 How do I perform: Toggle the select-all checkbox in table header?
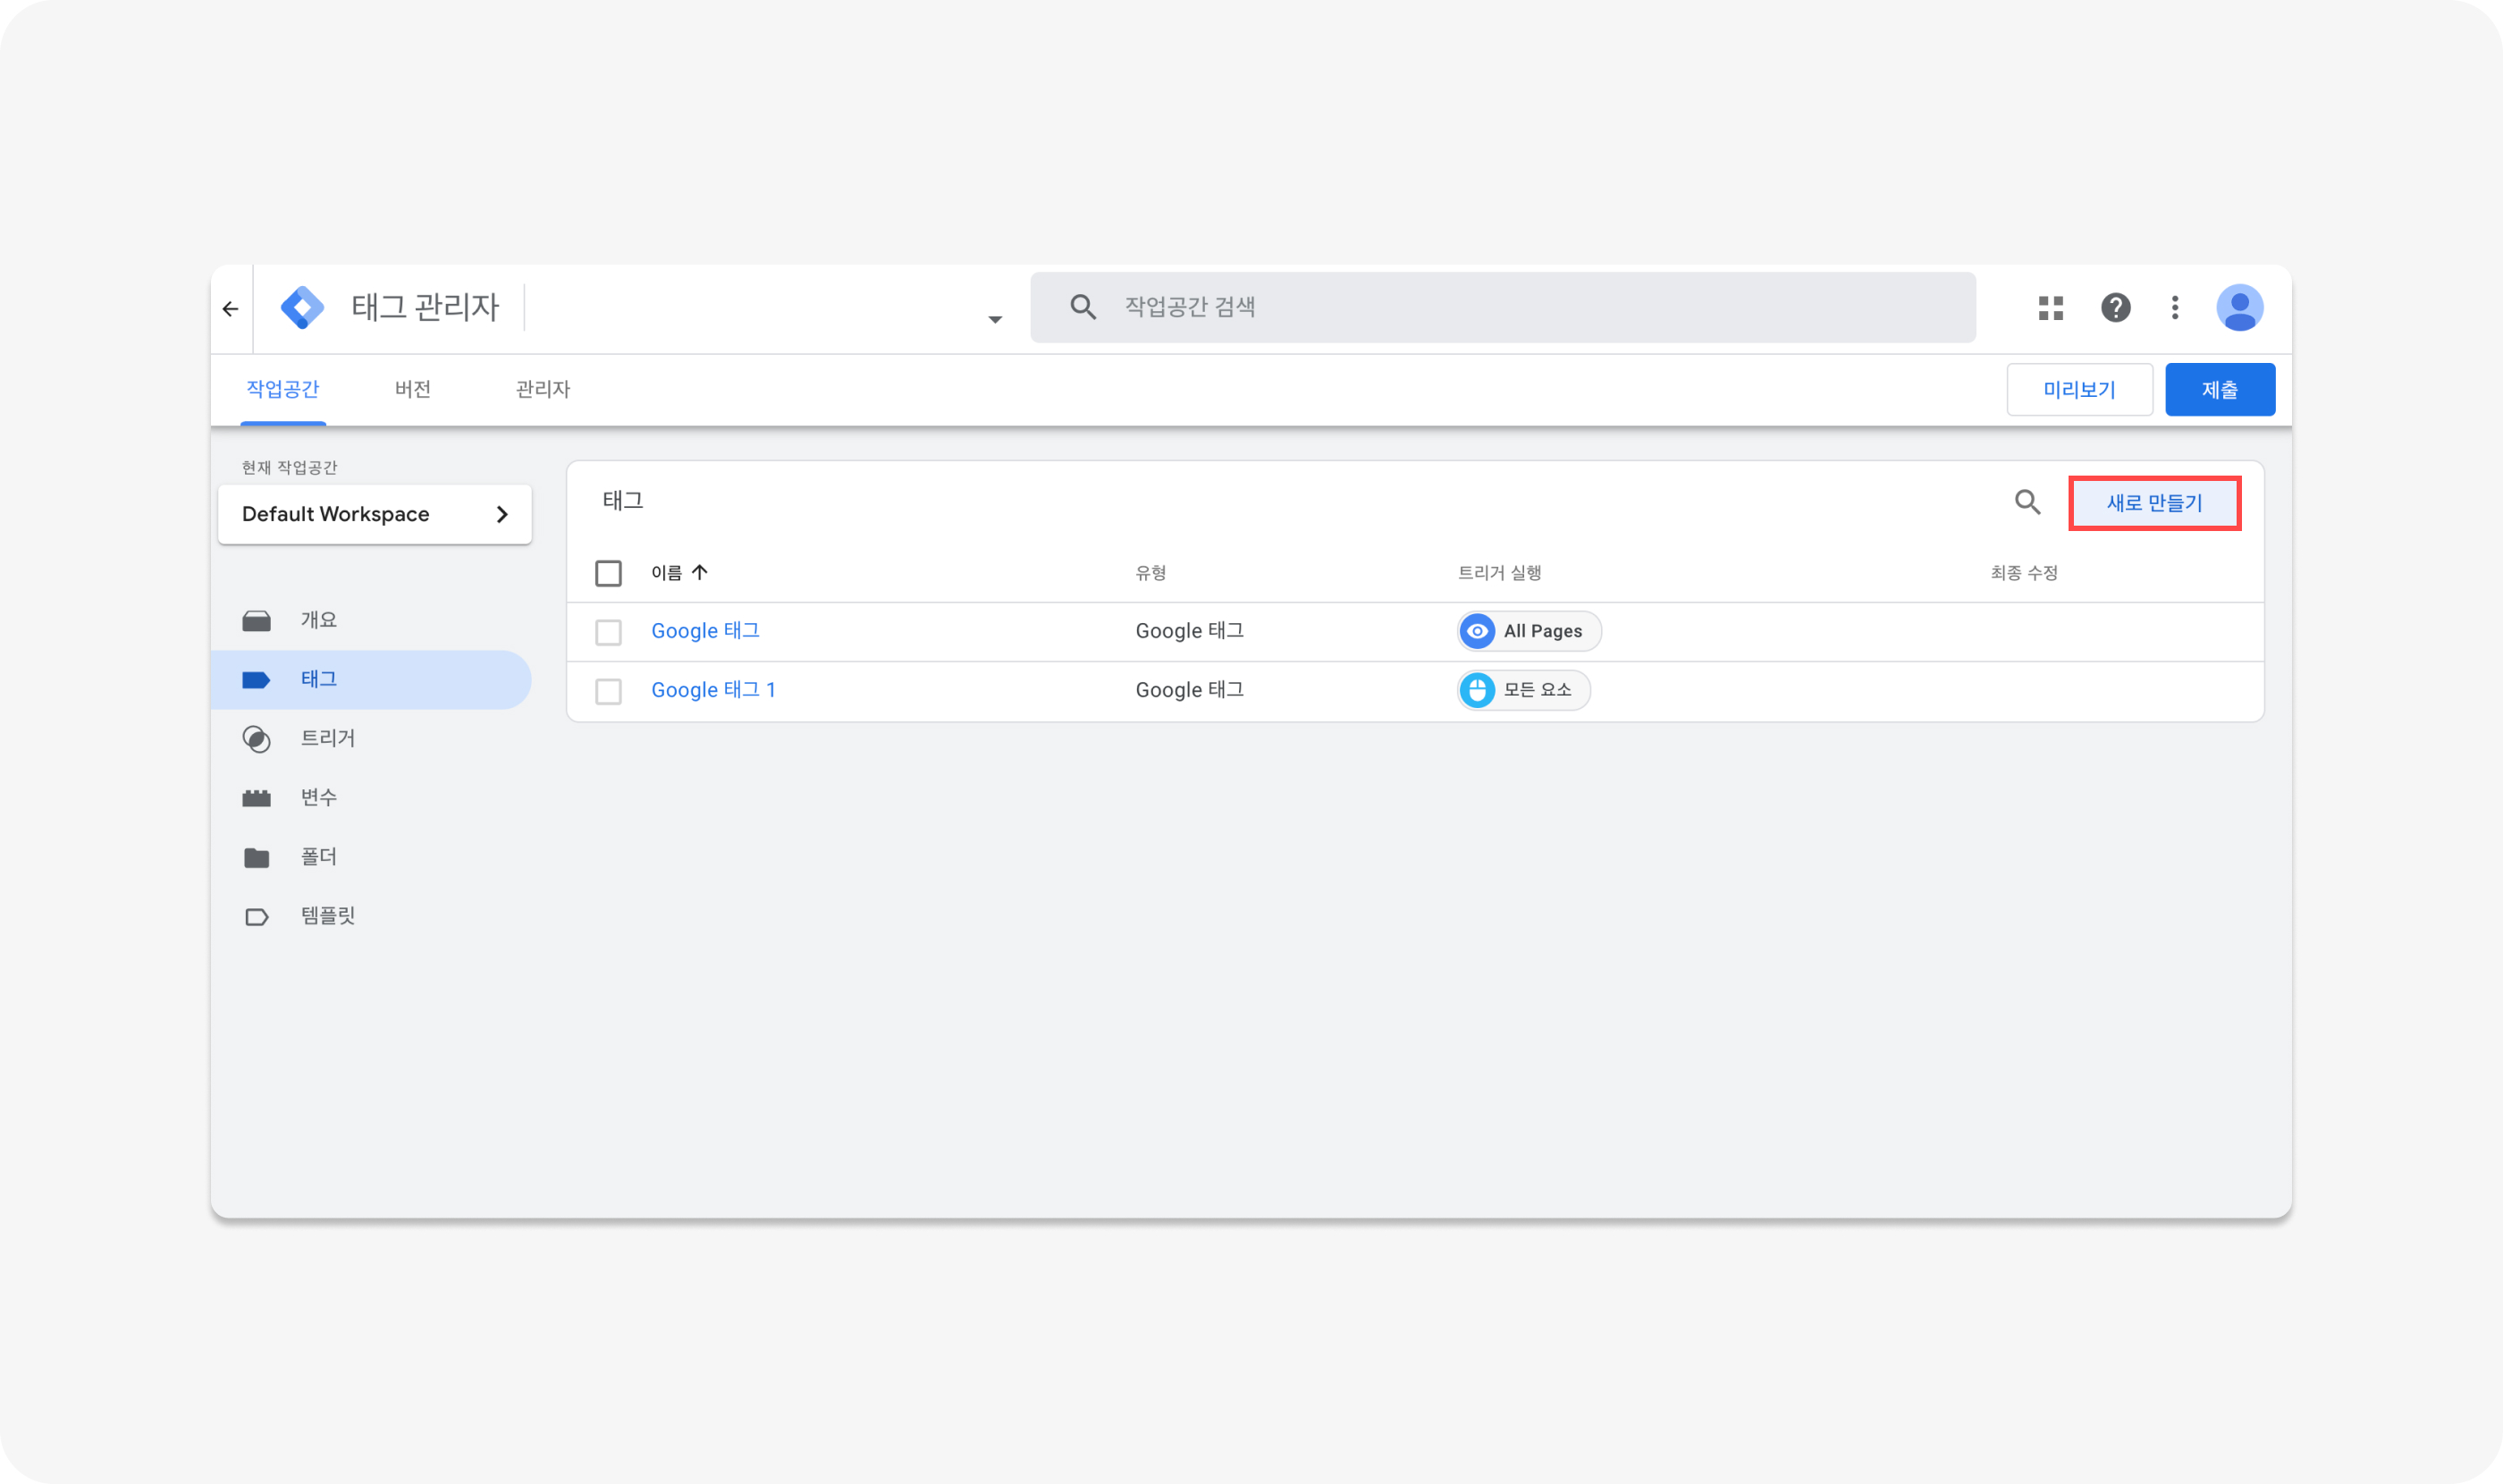(608, 573)
